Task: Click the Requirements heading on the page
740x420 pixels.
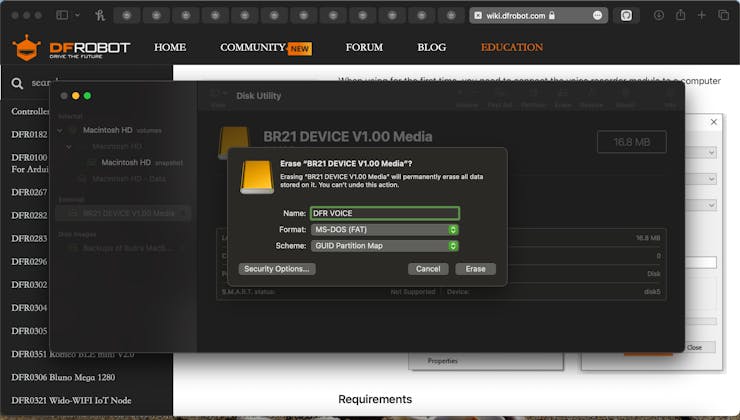Action: coord(375,399)
